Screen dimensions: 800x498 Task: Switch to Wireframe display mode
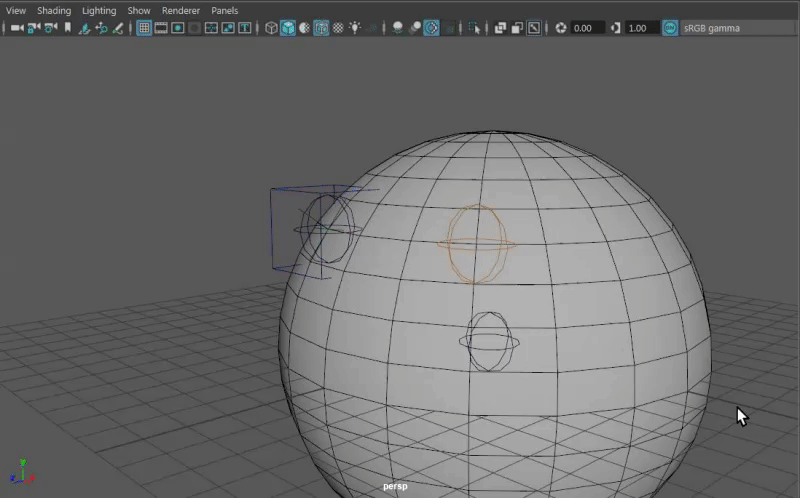pos(271,28)
